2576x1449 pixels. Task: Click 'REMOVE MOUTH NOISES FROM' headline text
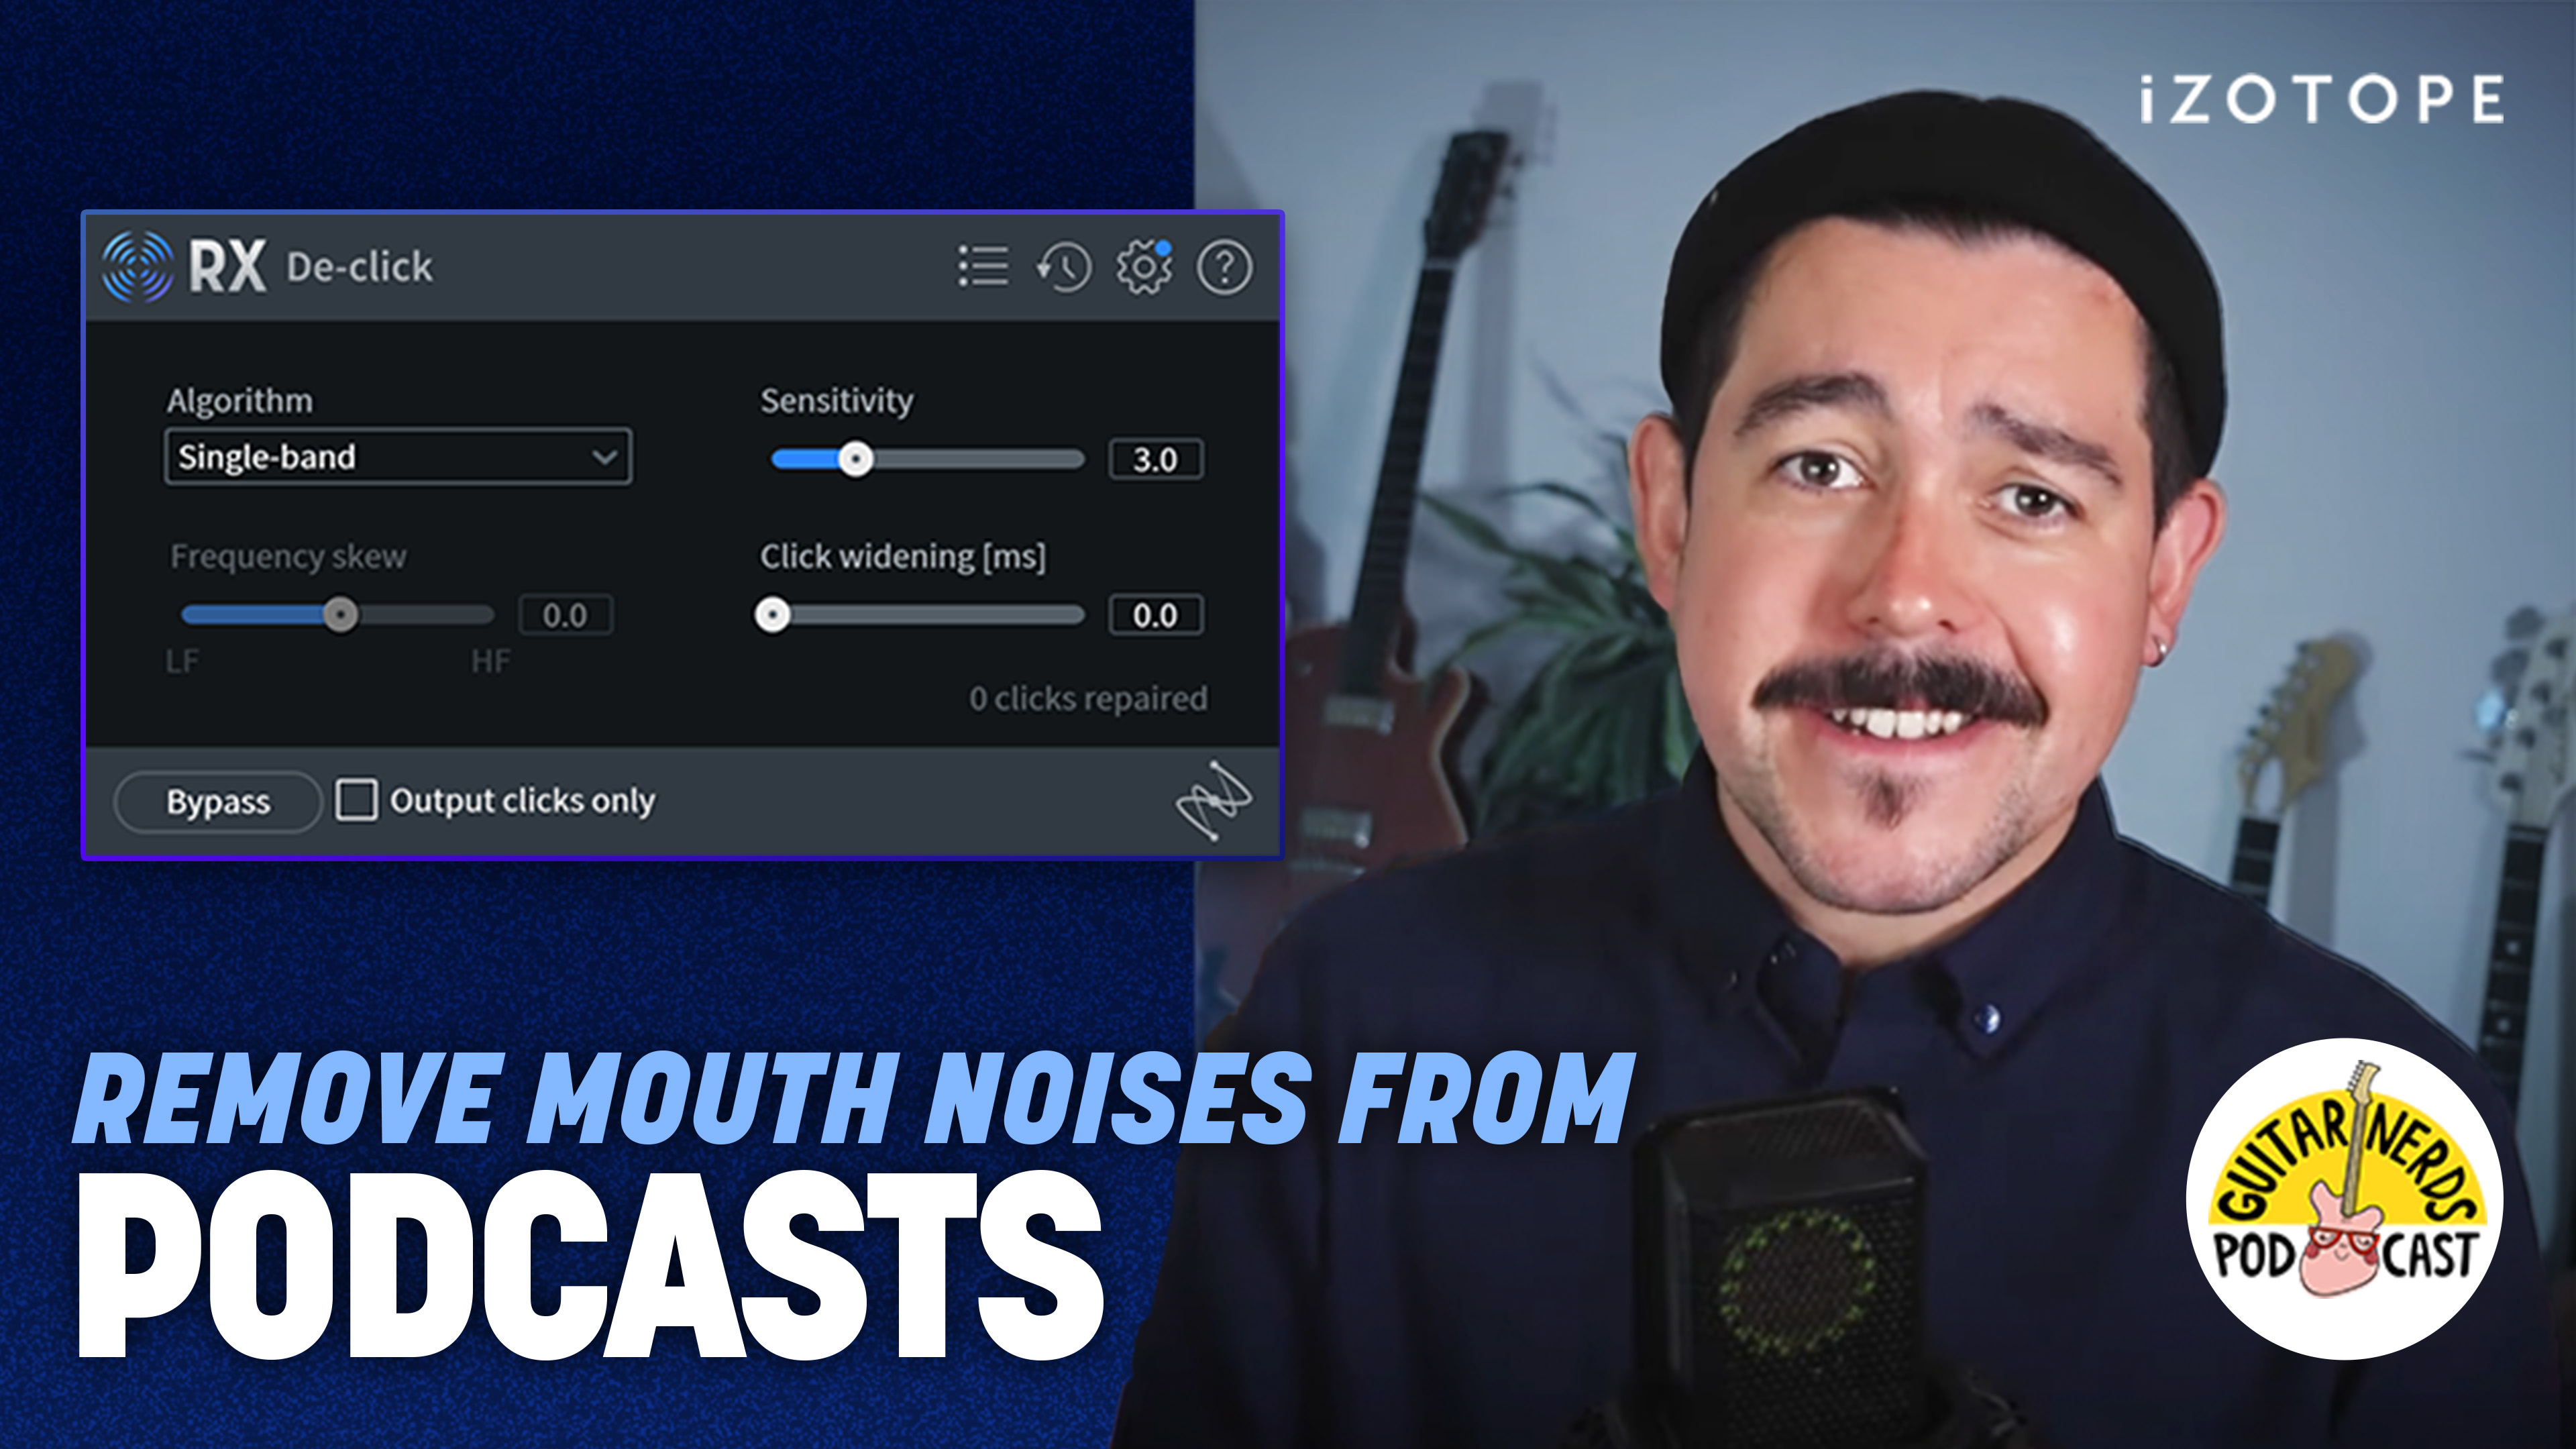854,1098
